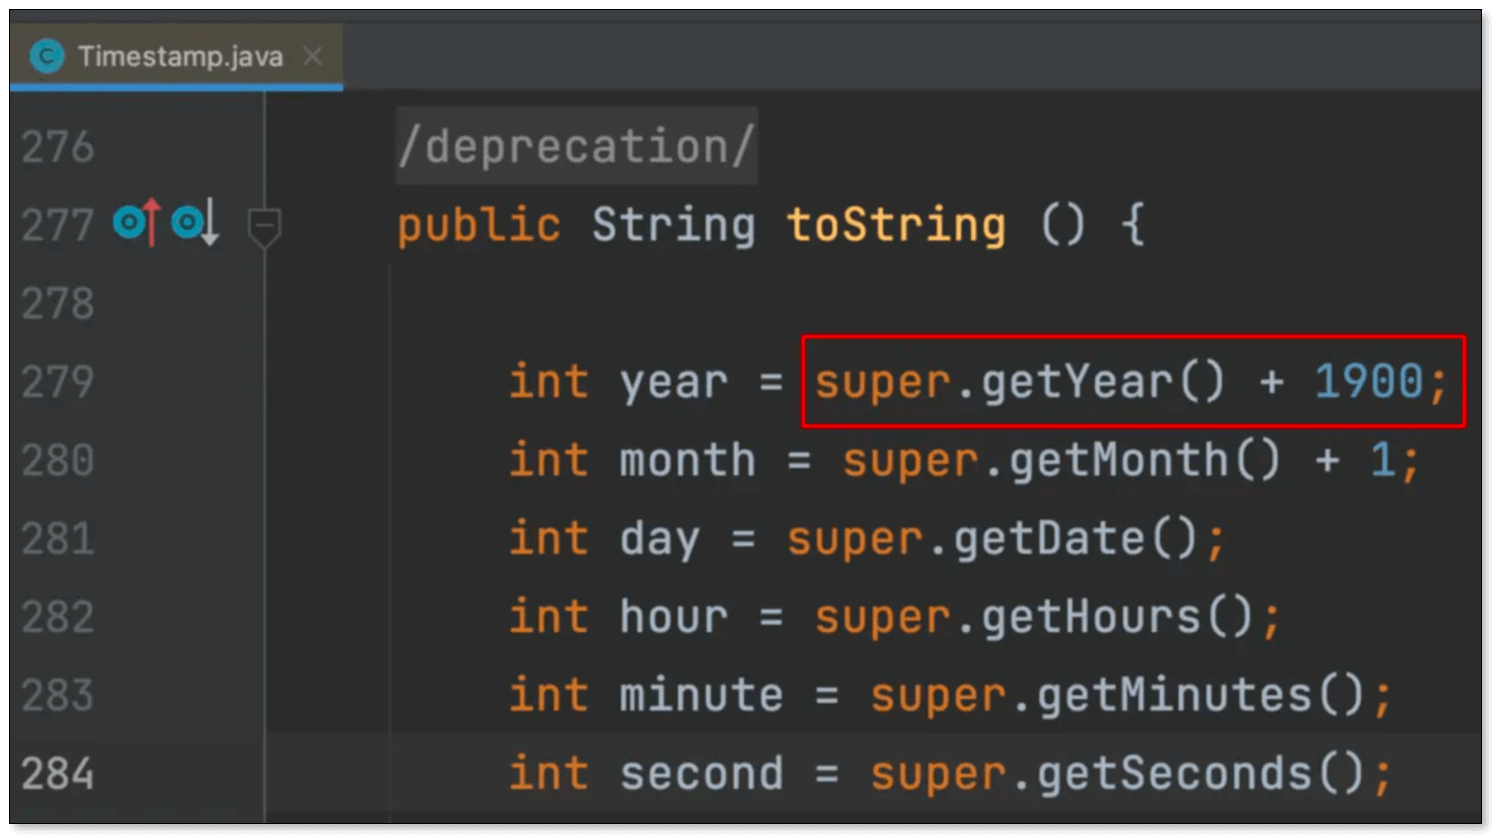This screenshot has width=1496, height=838.
Task: Click the Java class icon on Timestamp.java tab
Action: click(46, 56)
